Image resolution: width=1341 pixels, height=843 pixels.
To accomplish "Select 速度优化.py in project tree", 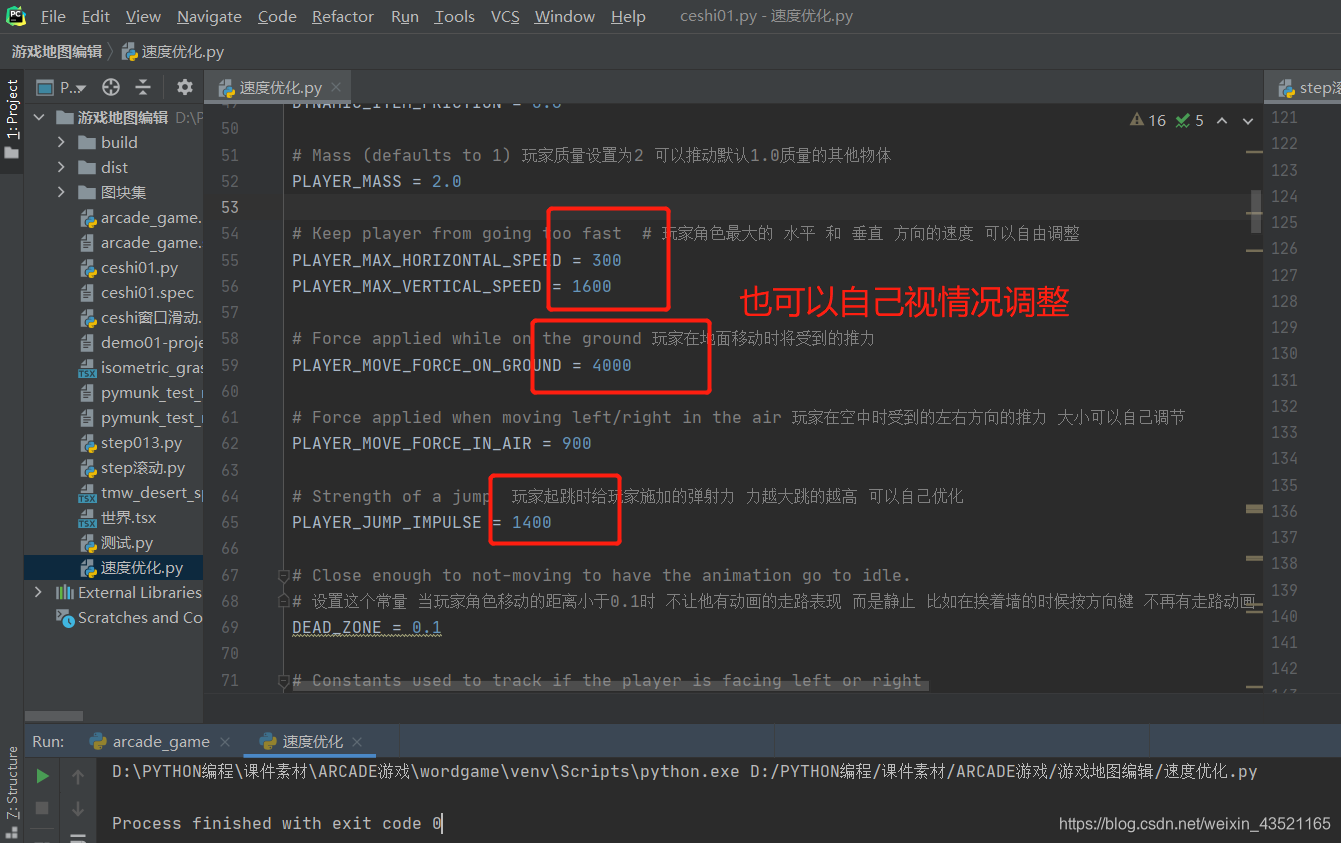I will pyautogui.click(x=142, y=568).
